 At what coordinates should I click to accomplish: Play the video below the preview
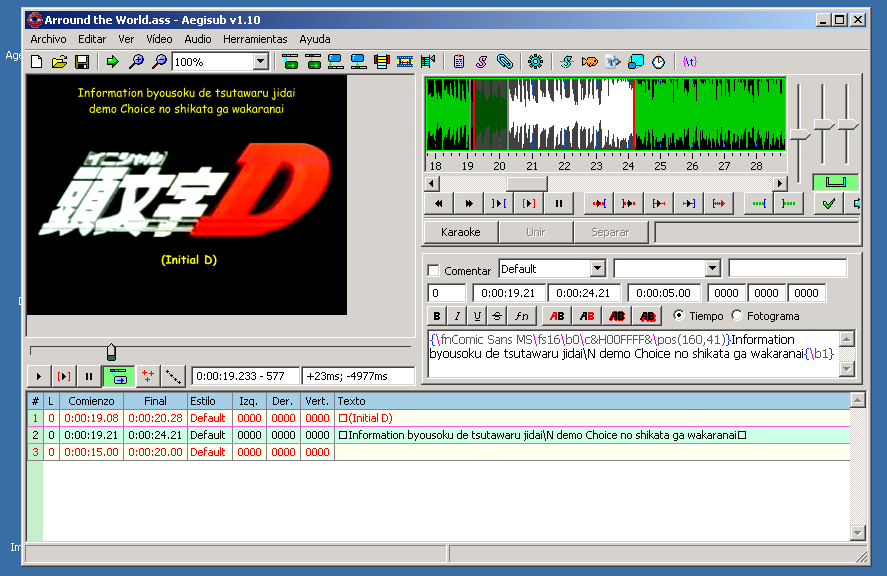click(x=38, y=376)
